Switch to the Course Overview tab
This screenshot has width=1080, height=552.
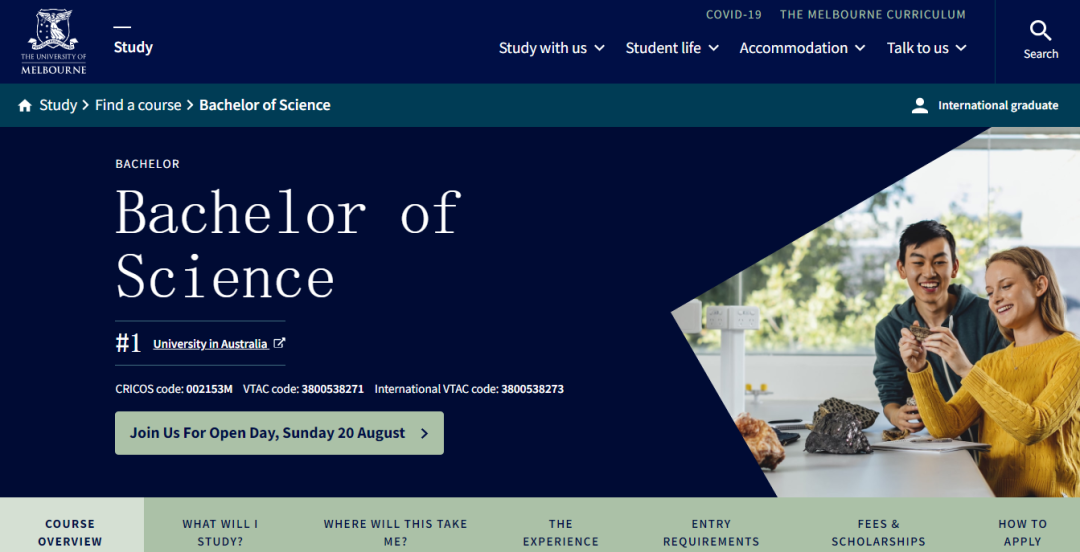click(x=70, y=532)
